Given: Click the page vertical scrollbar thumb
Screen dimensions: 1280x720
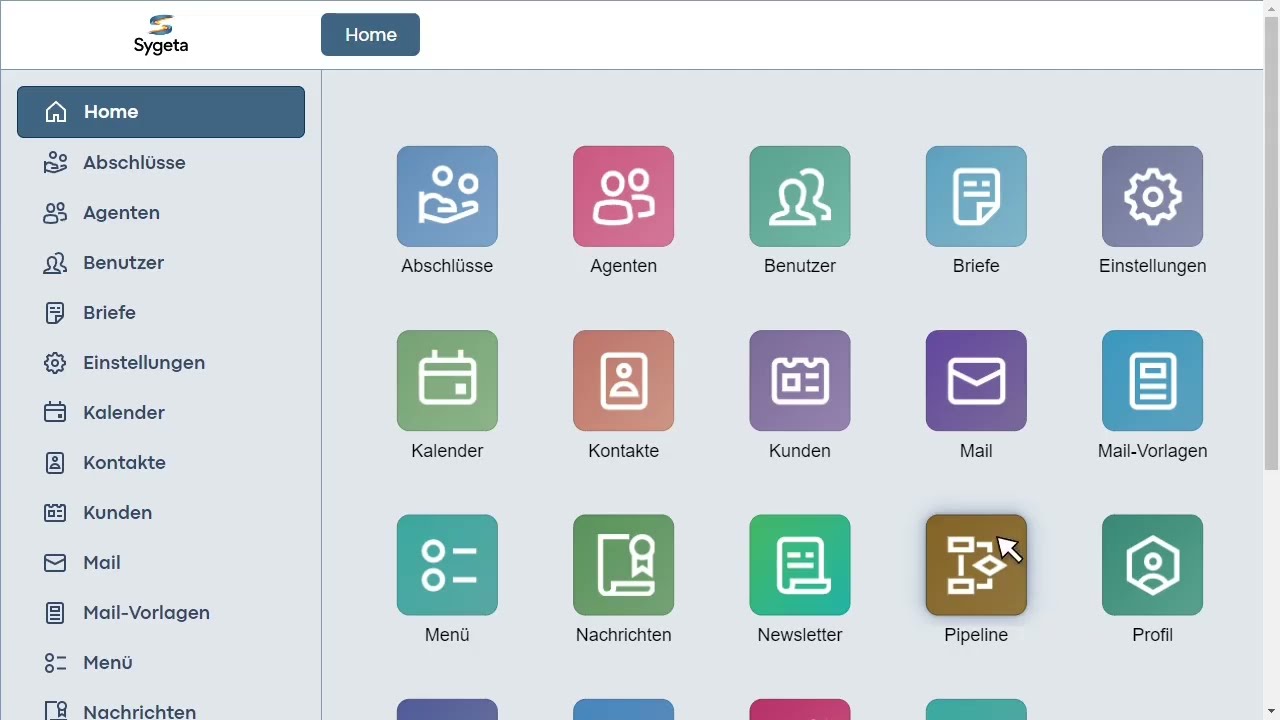Looking at the screenshot, I should [x=1271, y=243].
